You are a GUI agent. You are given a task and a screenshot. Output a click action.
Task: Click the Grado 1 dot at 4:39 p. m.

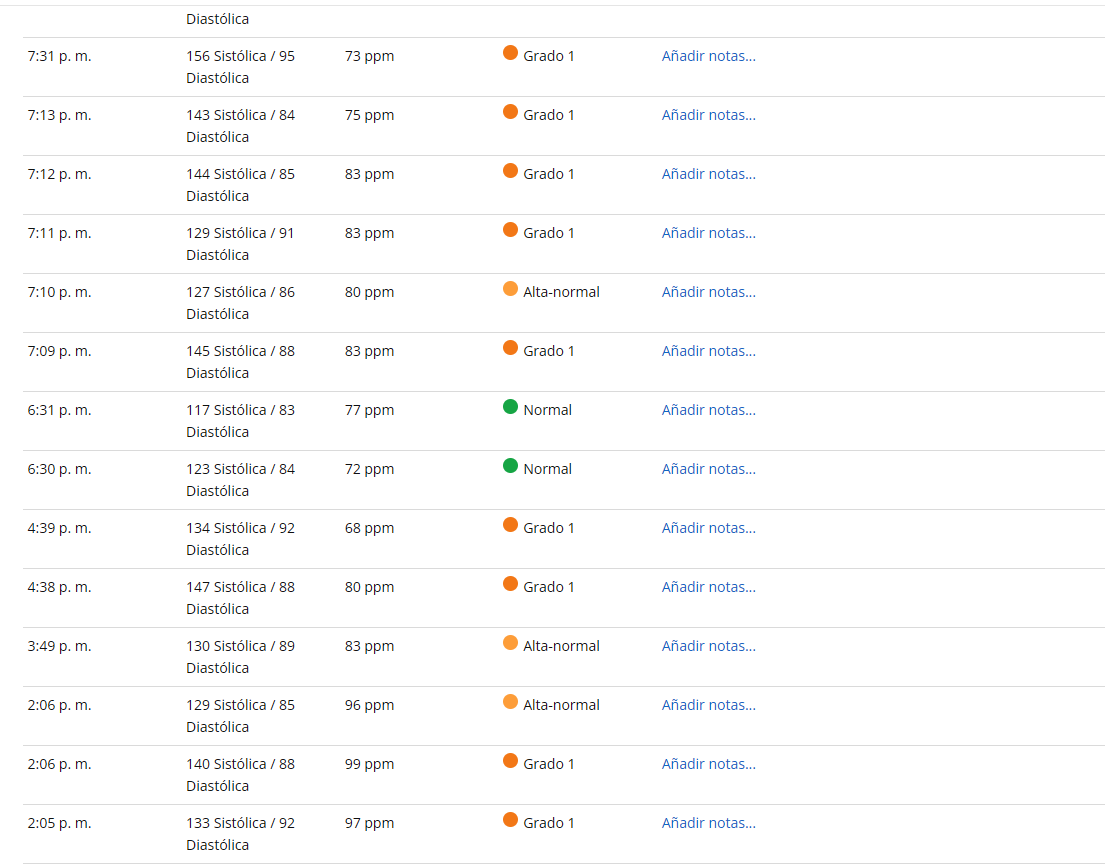point(510,525)
